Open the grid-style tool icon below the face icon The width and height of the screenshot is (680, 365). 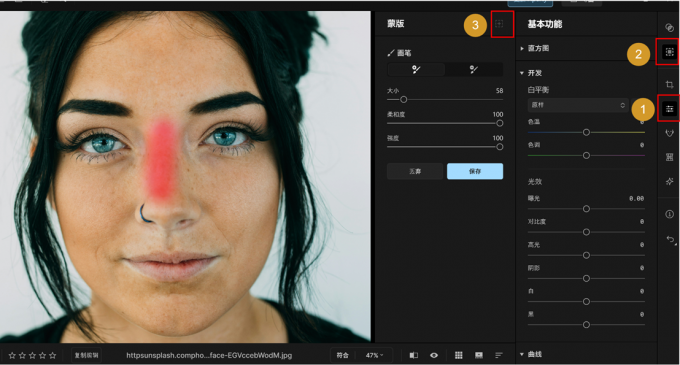669,157
